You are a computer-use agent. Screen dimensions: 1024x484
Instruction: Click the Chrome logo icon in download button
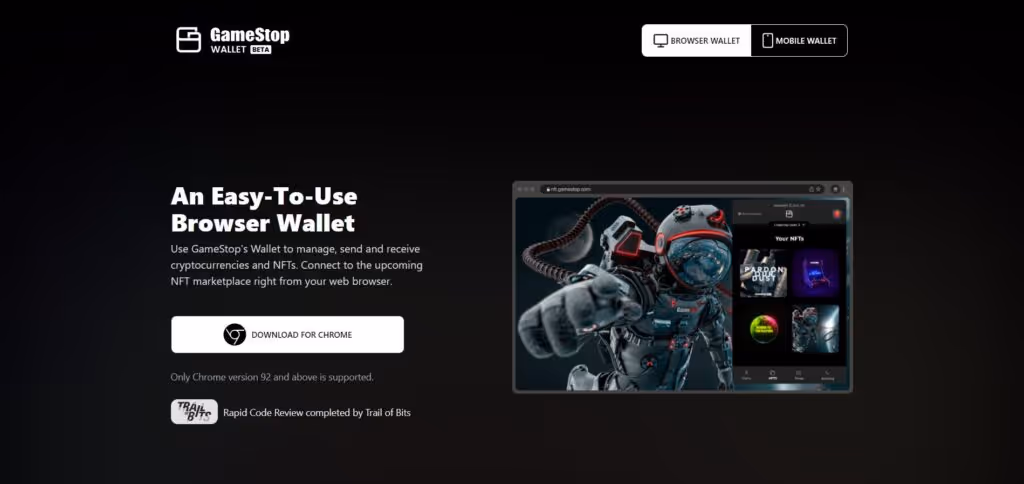pyautogui.click(x=234, y=334)
